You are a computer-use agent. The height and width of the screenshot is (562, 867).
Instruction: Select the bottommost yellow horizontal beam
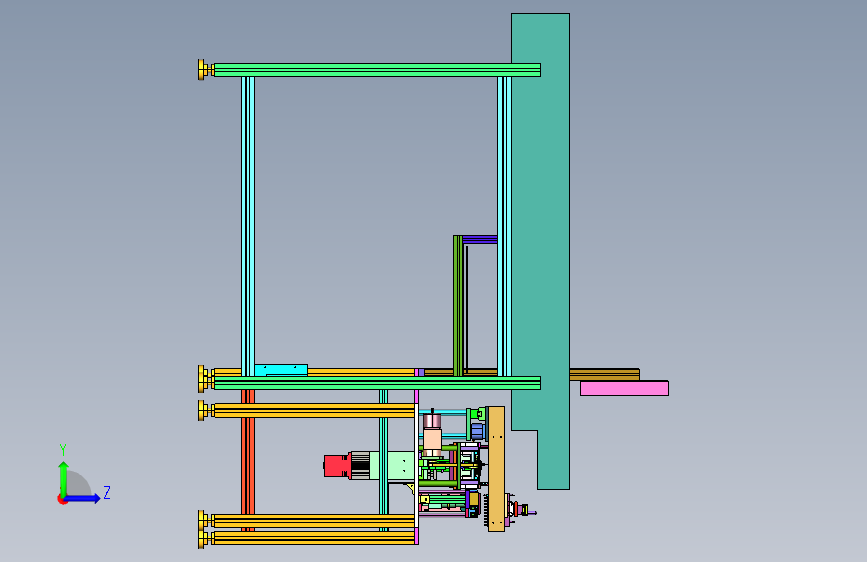point(314,538)
